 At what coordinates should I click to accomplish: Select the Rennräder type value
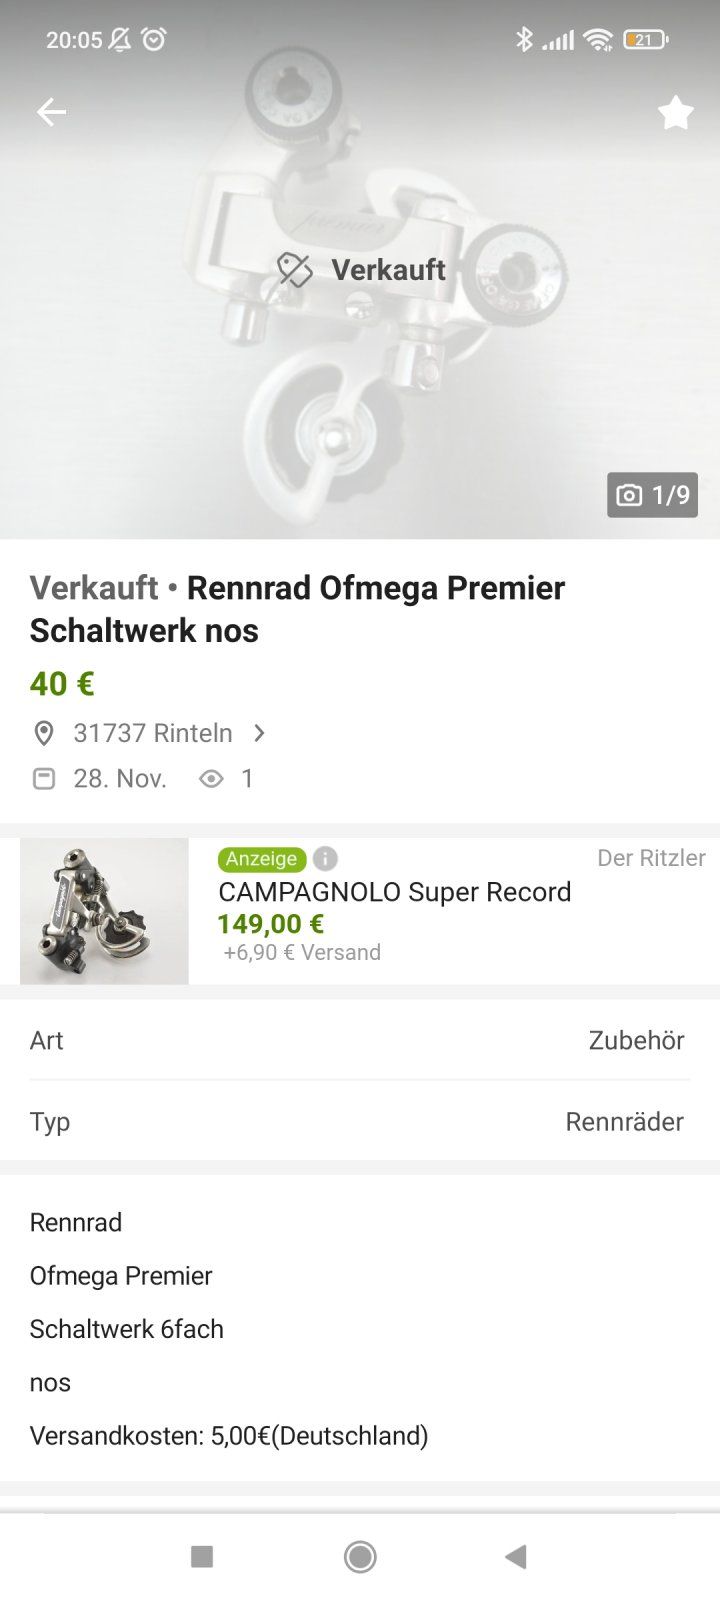tap(624, 1121)
